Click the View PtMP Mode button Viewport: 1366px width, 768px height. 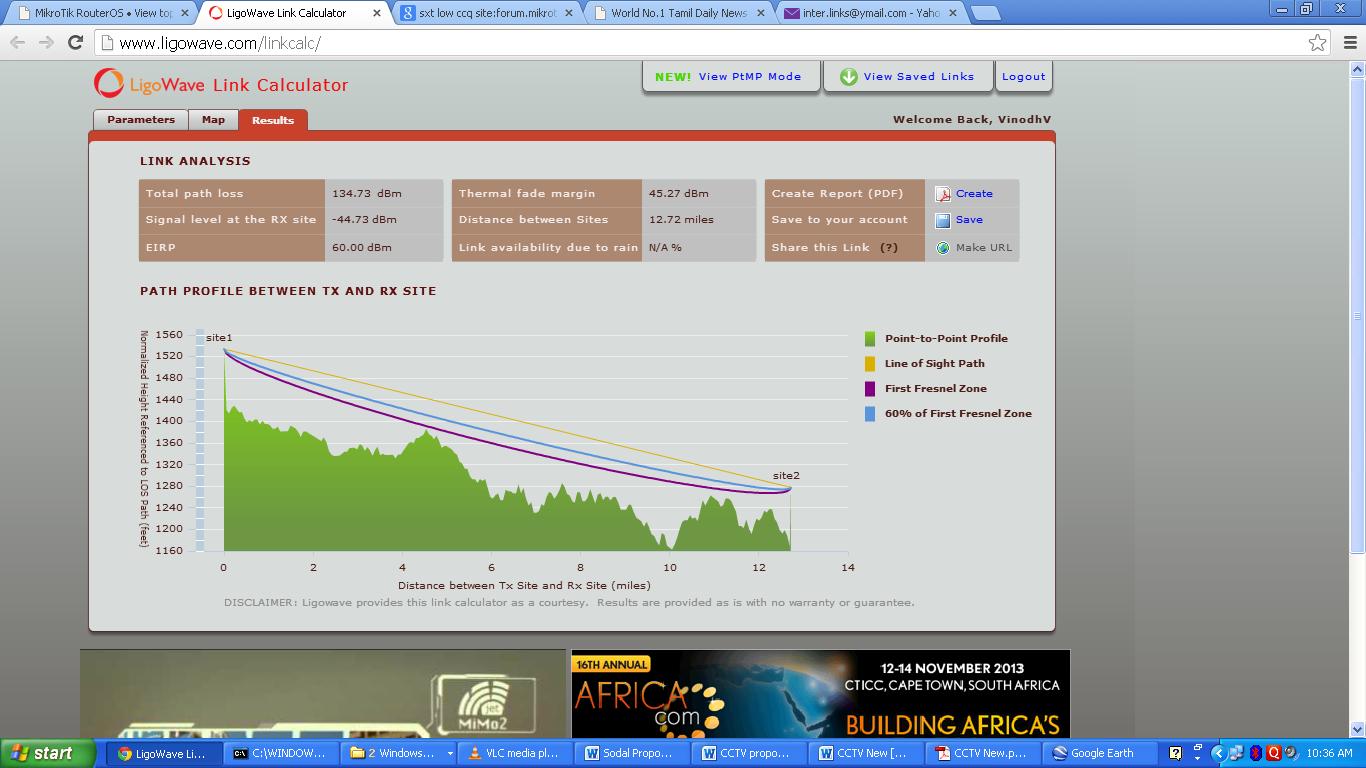(x=732, y=77)
